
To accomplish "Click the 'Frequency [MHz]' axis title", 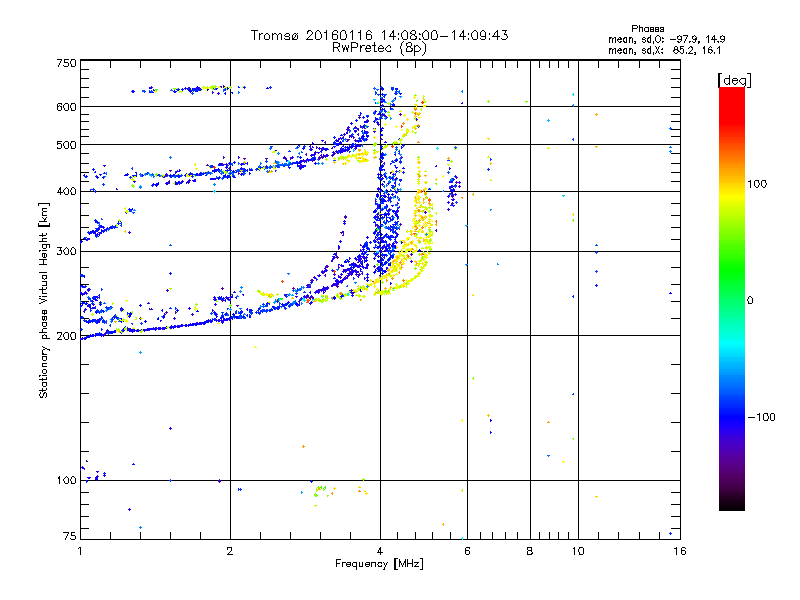I will point(380,564).
